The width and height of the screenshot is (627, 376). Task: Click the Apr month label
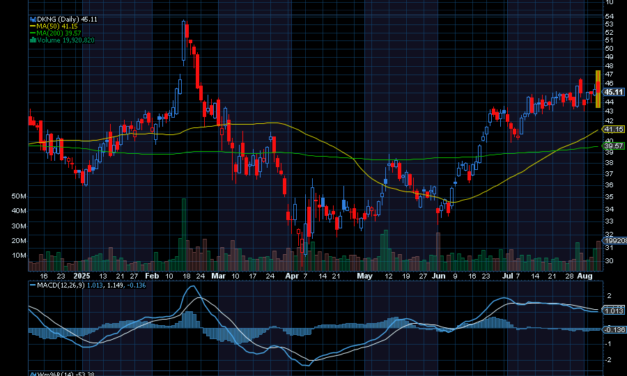point(292,276)
